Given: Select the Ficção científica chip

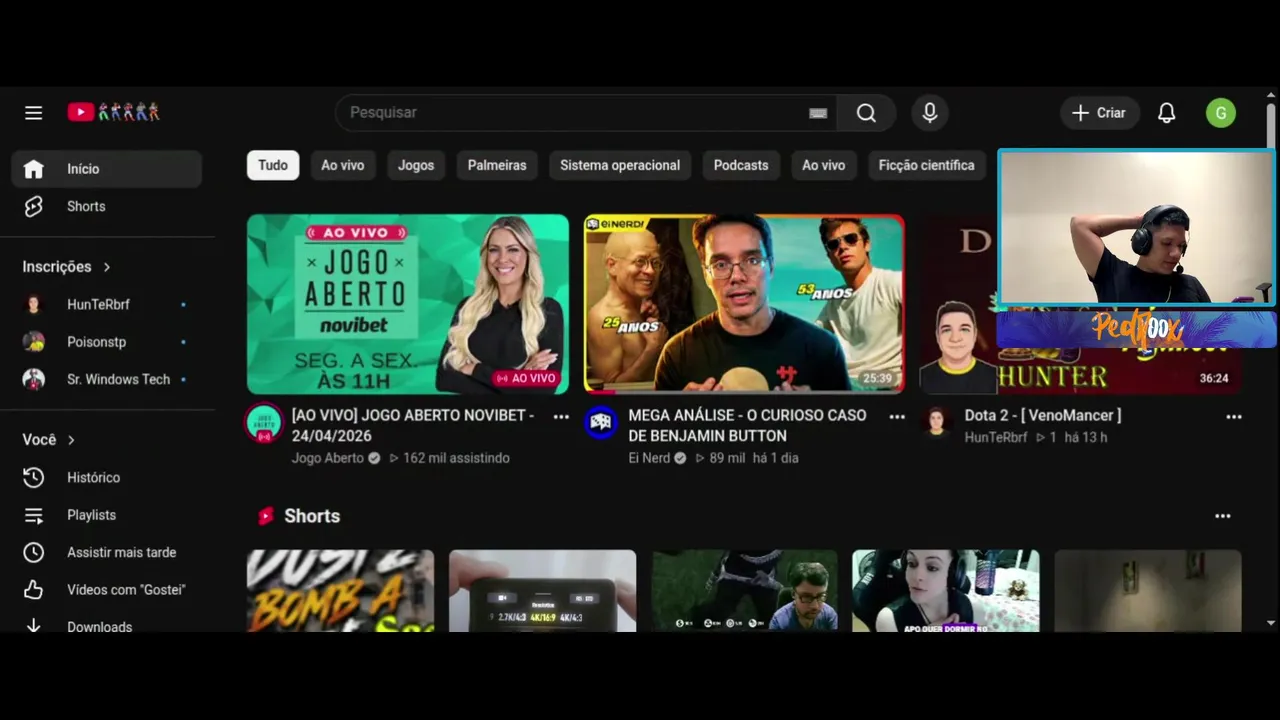Looking at the screenshot, I should (926, 165).
